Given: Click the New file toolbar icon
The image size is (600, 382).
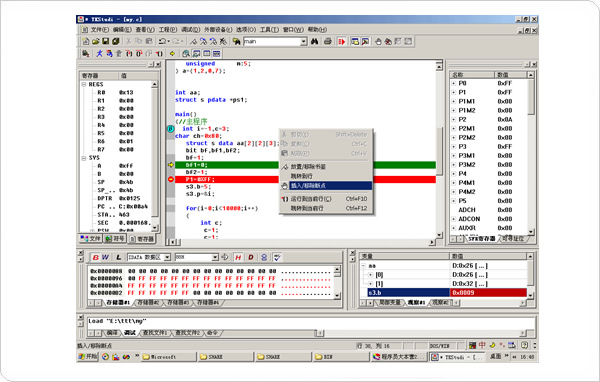Looking at the screenshot, I should coord(86,41).
